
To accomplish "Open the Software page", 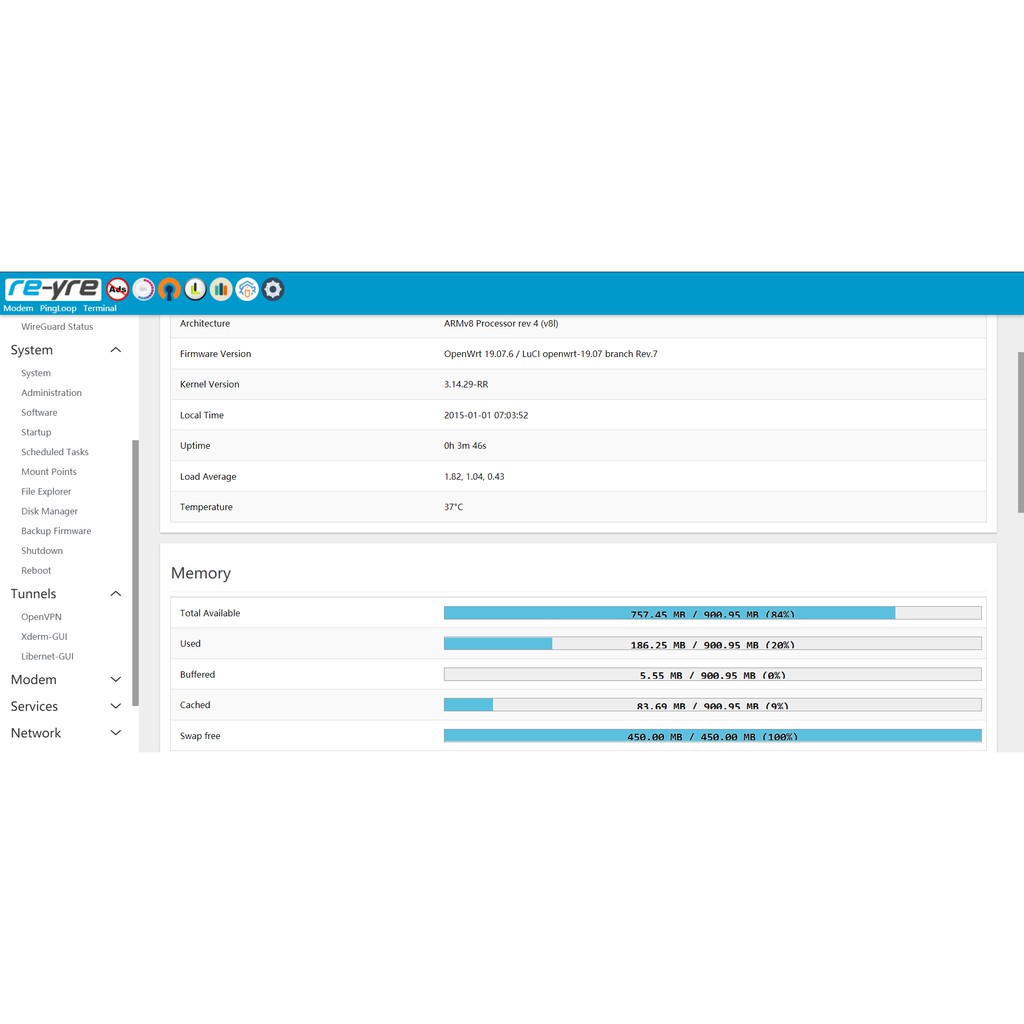I will pos(39,413).
